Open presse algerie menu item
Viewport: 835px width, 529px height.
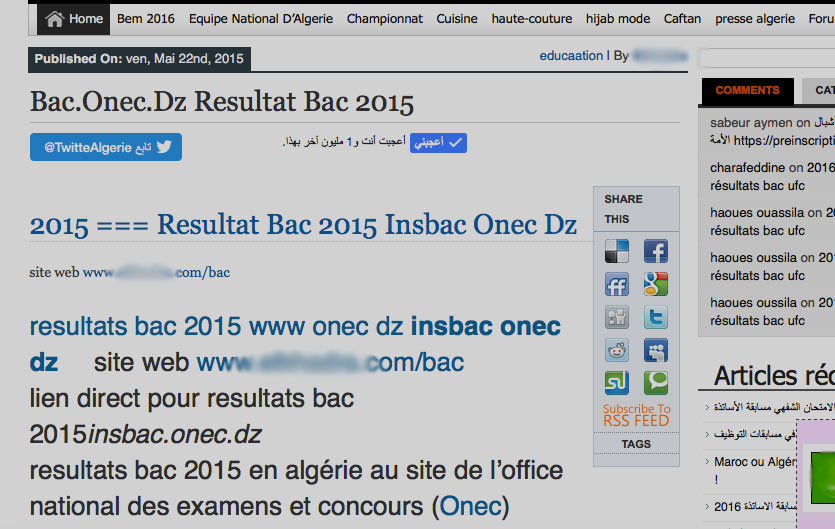(755, 19)
